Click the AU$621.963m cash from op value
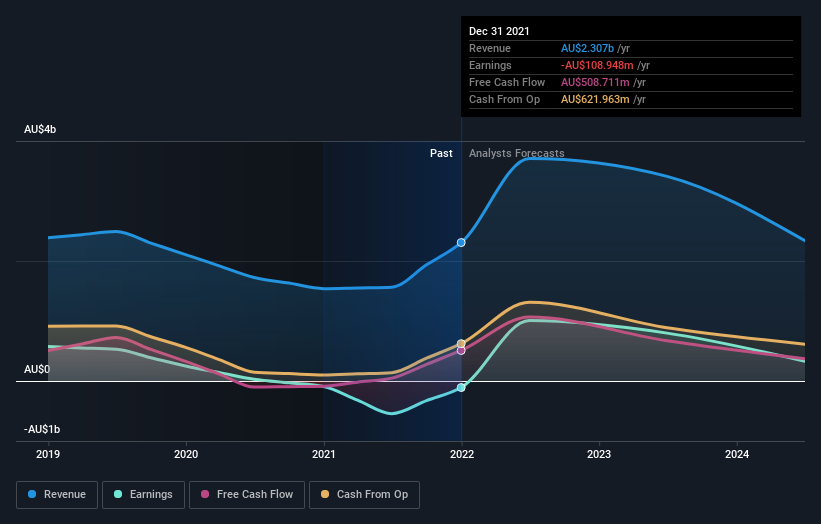Image resolution: width=821 pixels, height=524 pixels. pyautogui.click(x=595, y=99)
